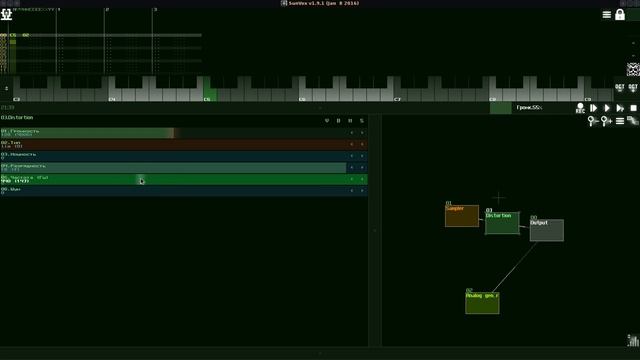Raise the keyboard octave with OCT+ button
The image size is (640, 360).
(x=633, y=87)
